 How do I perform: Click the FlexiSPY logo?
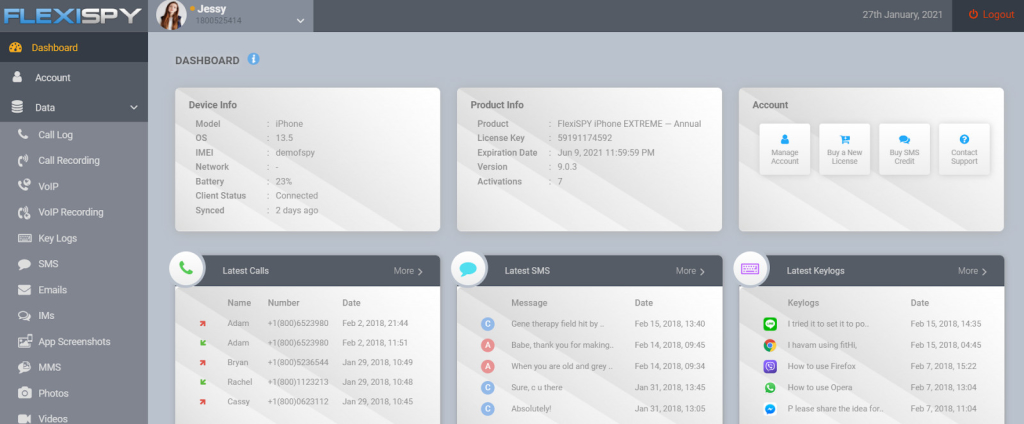pos(72,15)
